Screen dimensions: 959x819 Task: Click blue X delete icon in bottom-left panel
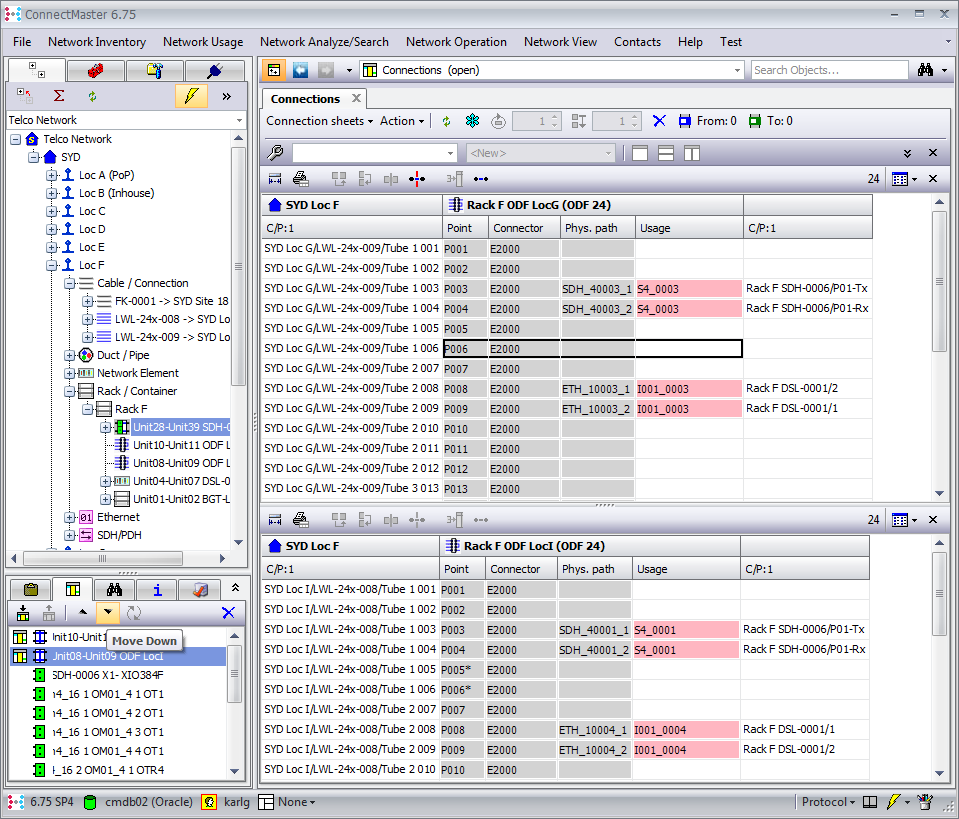228,612
